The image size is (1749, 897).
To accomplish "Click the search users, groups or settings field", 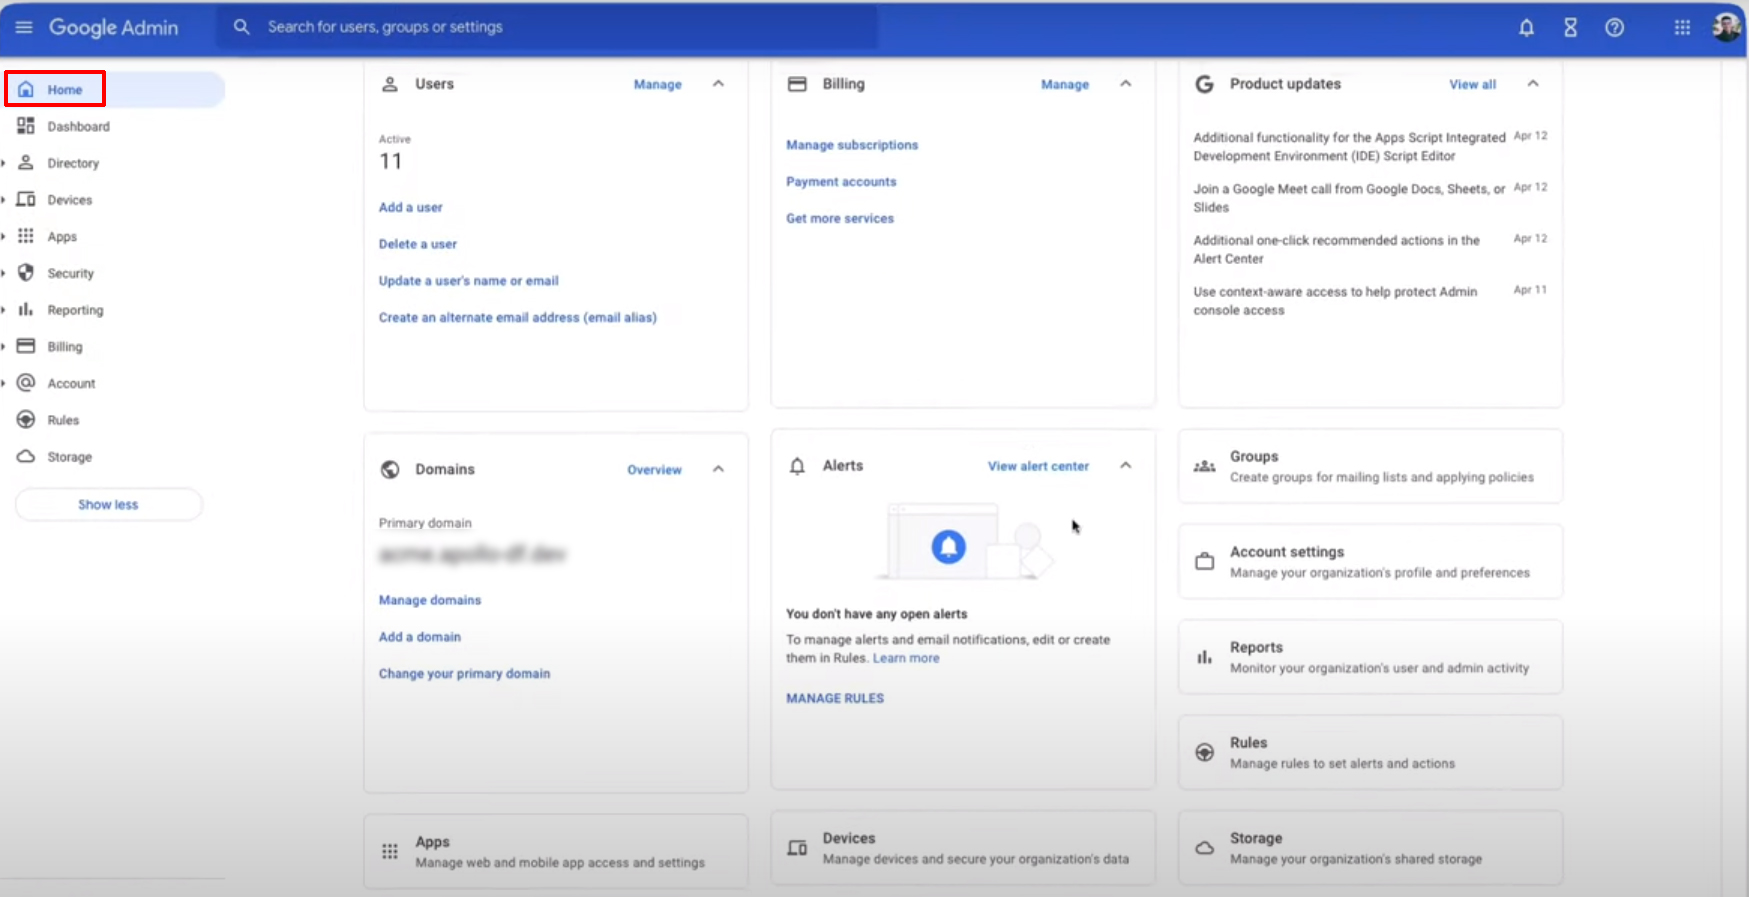I will tap(548, 27).
